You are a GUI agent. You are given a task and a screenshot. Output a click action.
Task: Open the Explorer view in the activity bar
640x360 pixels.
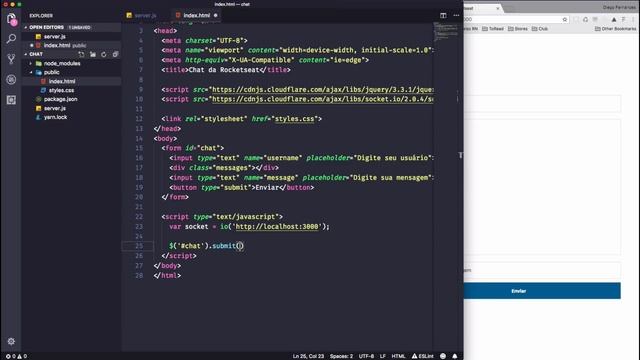click(11, 19)
